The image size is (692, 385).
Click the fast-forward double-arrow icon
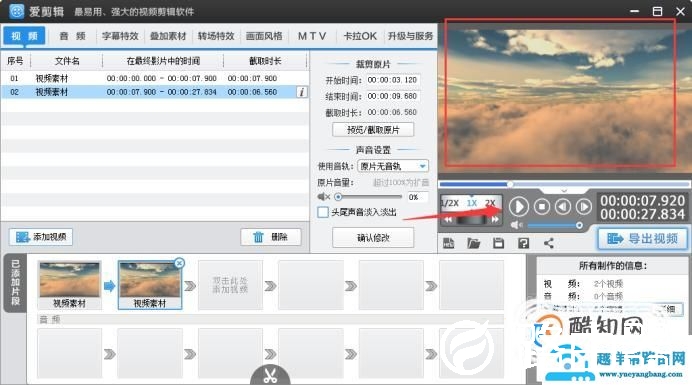coord(495,219)
